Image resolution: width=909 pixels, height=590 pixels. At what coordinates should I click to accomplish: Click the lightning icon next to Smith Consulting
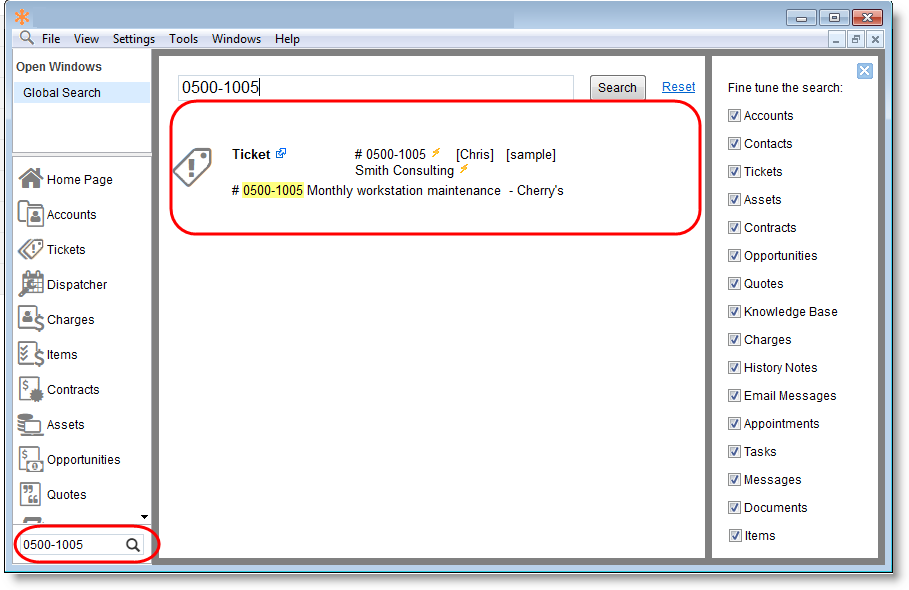coord(464,169)
